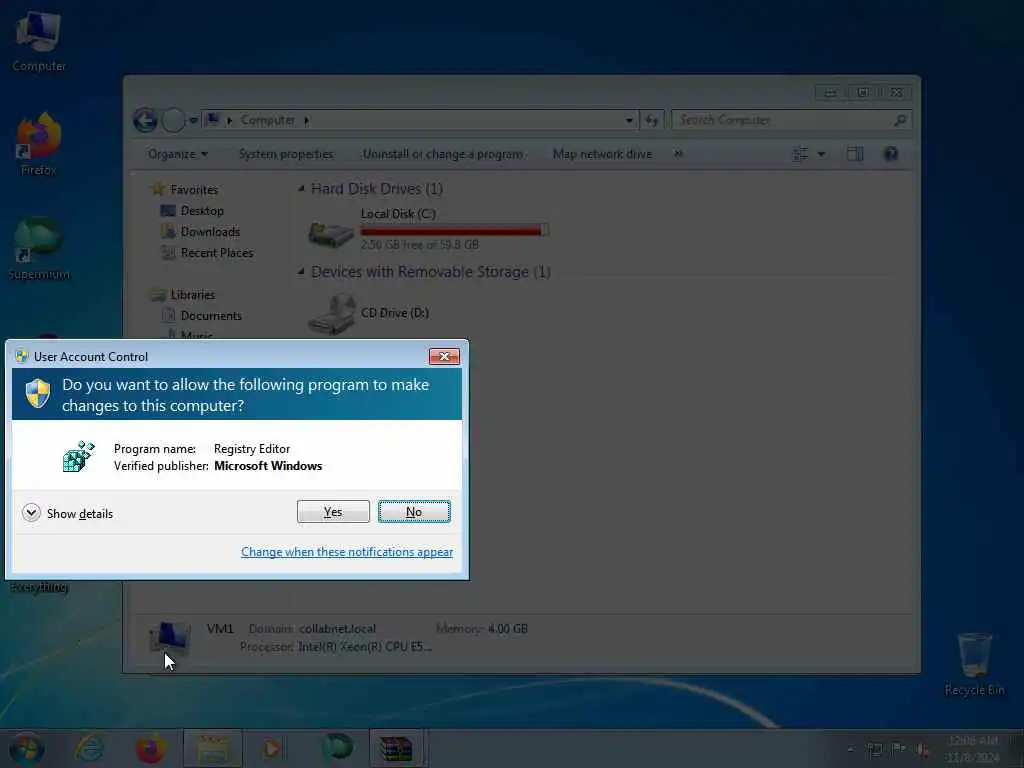The image size is (1024, 768).
Task: Click the Hard Disk Drives (1) heading
Action: point(377,189)
